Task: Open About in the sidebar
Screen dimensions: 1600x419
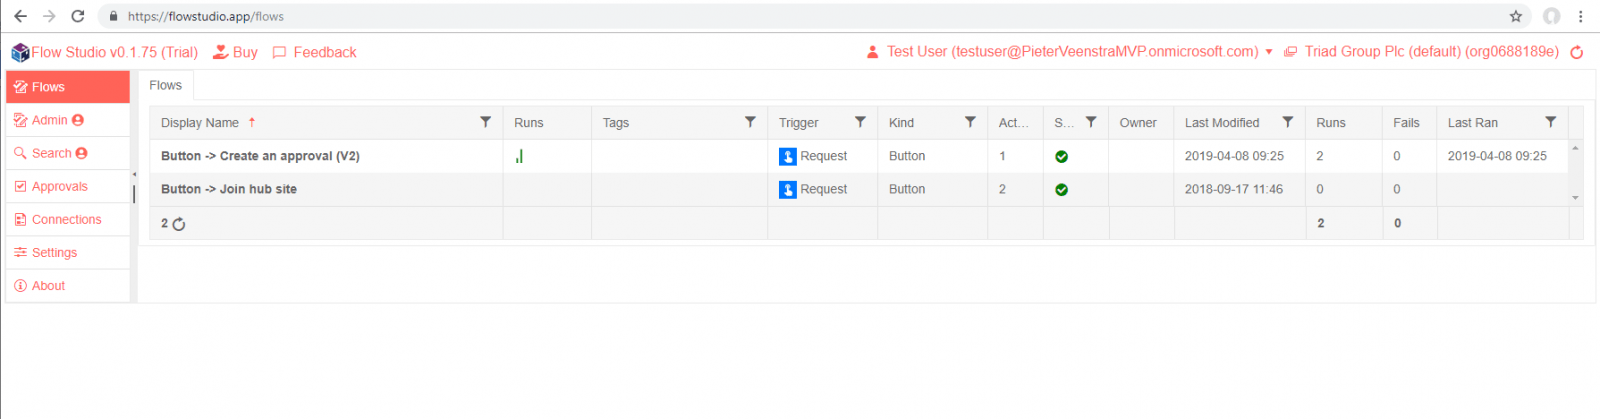Action: coord(68,285)
